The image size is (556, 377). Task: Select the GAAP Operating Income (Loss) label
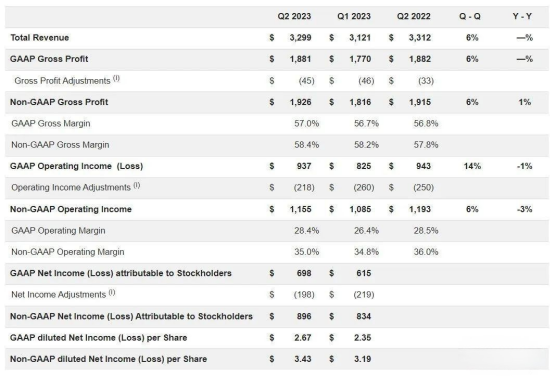[x=77, y=166]
